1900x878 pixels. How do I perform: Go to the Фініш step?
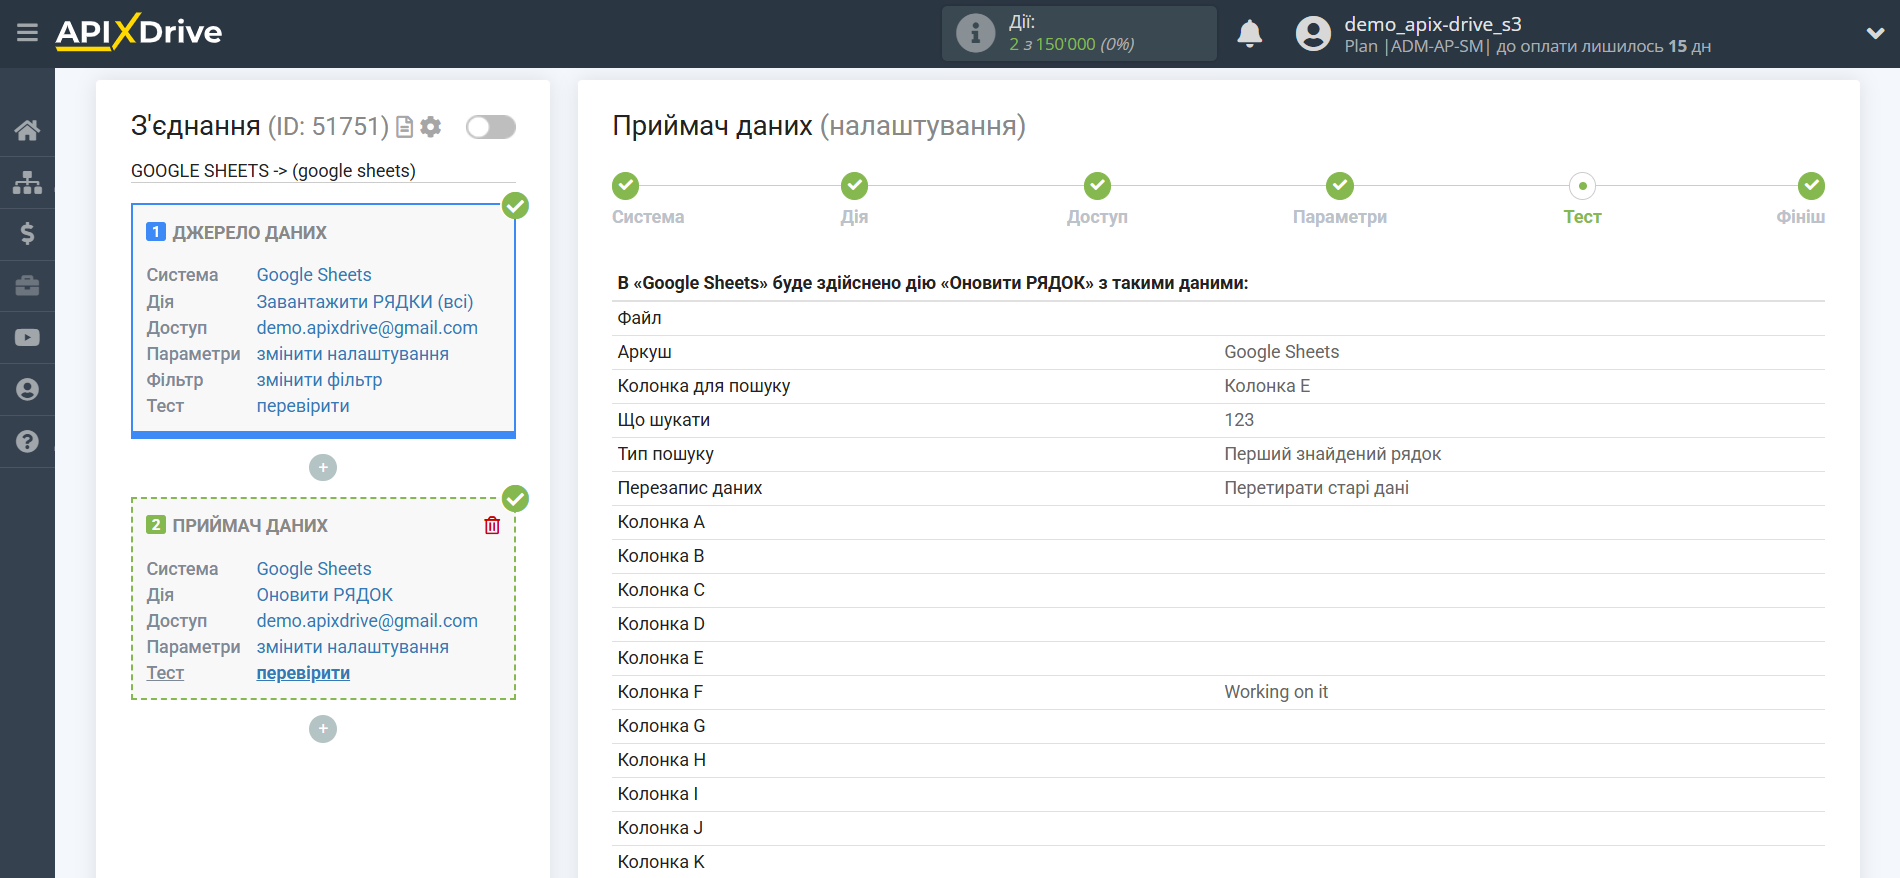pyautogui.click(x=1811, y=186)
